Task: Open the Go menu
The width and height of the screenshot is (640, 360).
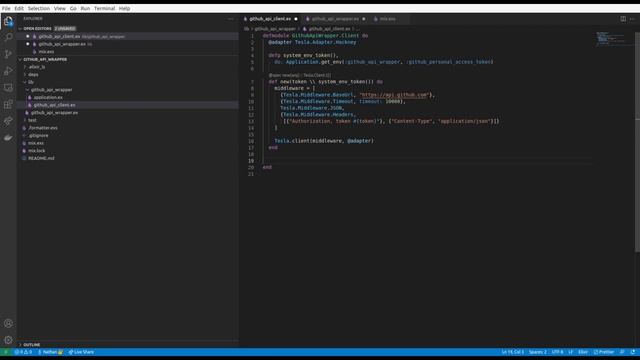Action: pyautogui.click(x=73, y=8)
